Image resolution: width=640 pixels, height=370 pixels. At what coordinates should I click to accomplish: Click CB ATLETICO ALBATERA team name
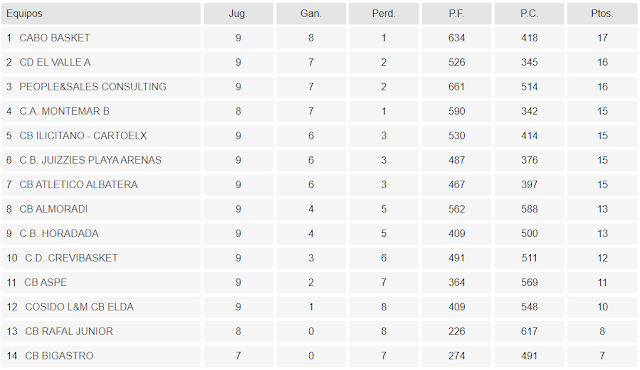79,185
